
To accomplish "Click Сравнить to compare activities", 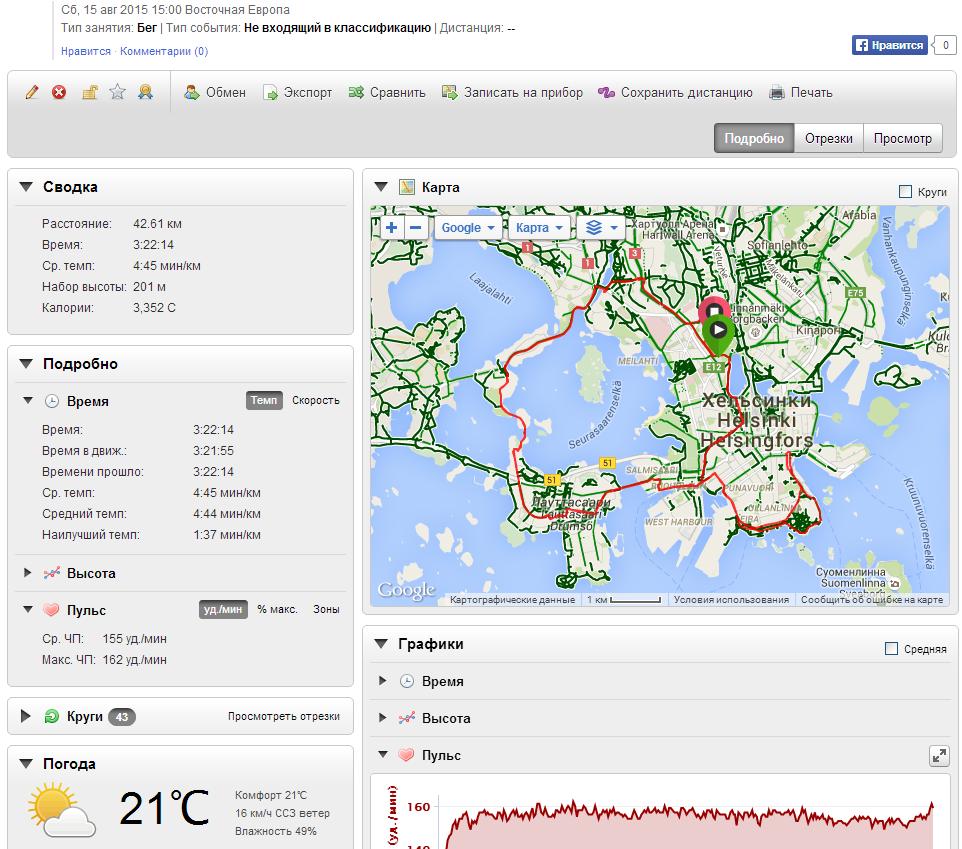I will coord(387,93).
